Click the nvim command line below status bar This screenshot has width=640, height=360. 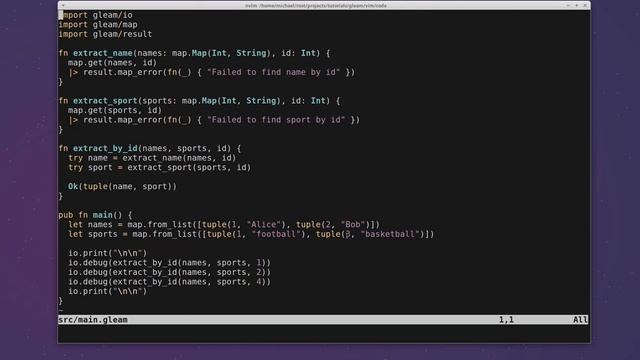[324, 330]
